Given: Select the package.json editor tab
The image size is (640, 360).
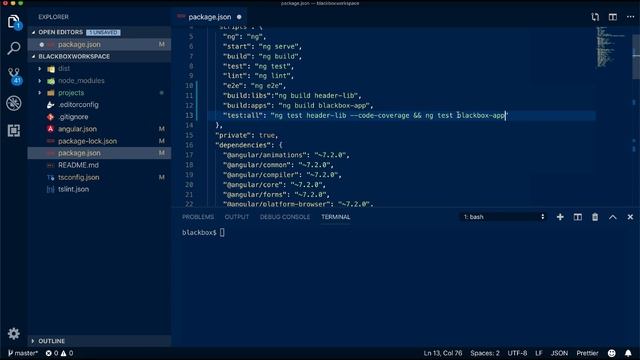Looking at the screenshot, I should (x=210, y=17).
